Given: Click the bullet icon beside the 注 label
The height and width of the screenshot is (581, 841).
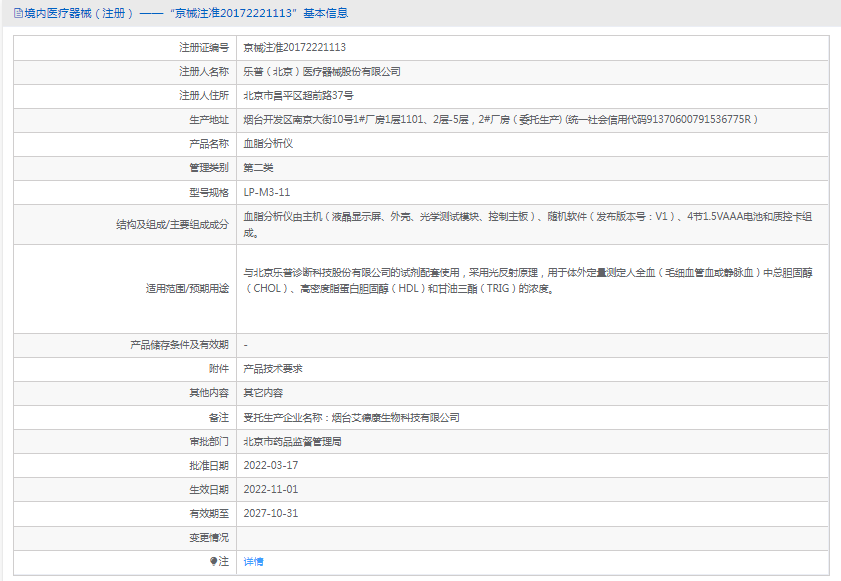Looking at the screenshot, I should click(213, 561).
